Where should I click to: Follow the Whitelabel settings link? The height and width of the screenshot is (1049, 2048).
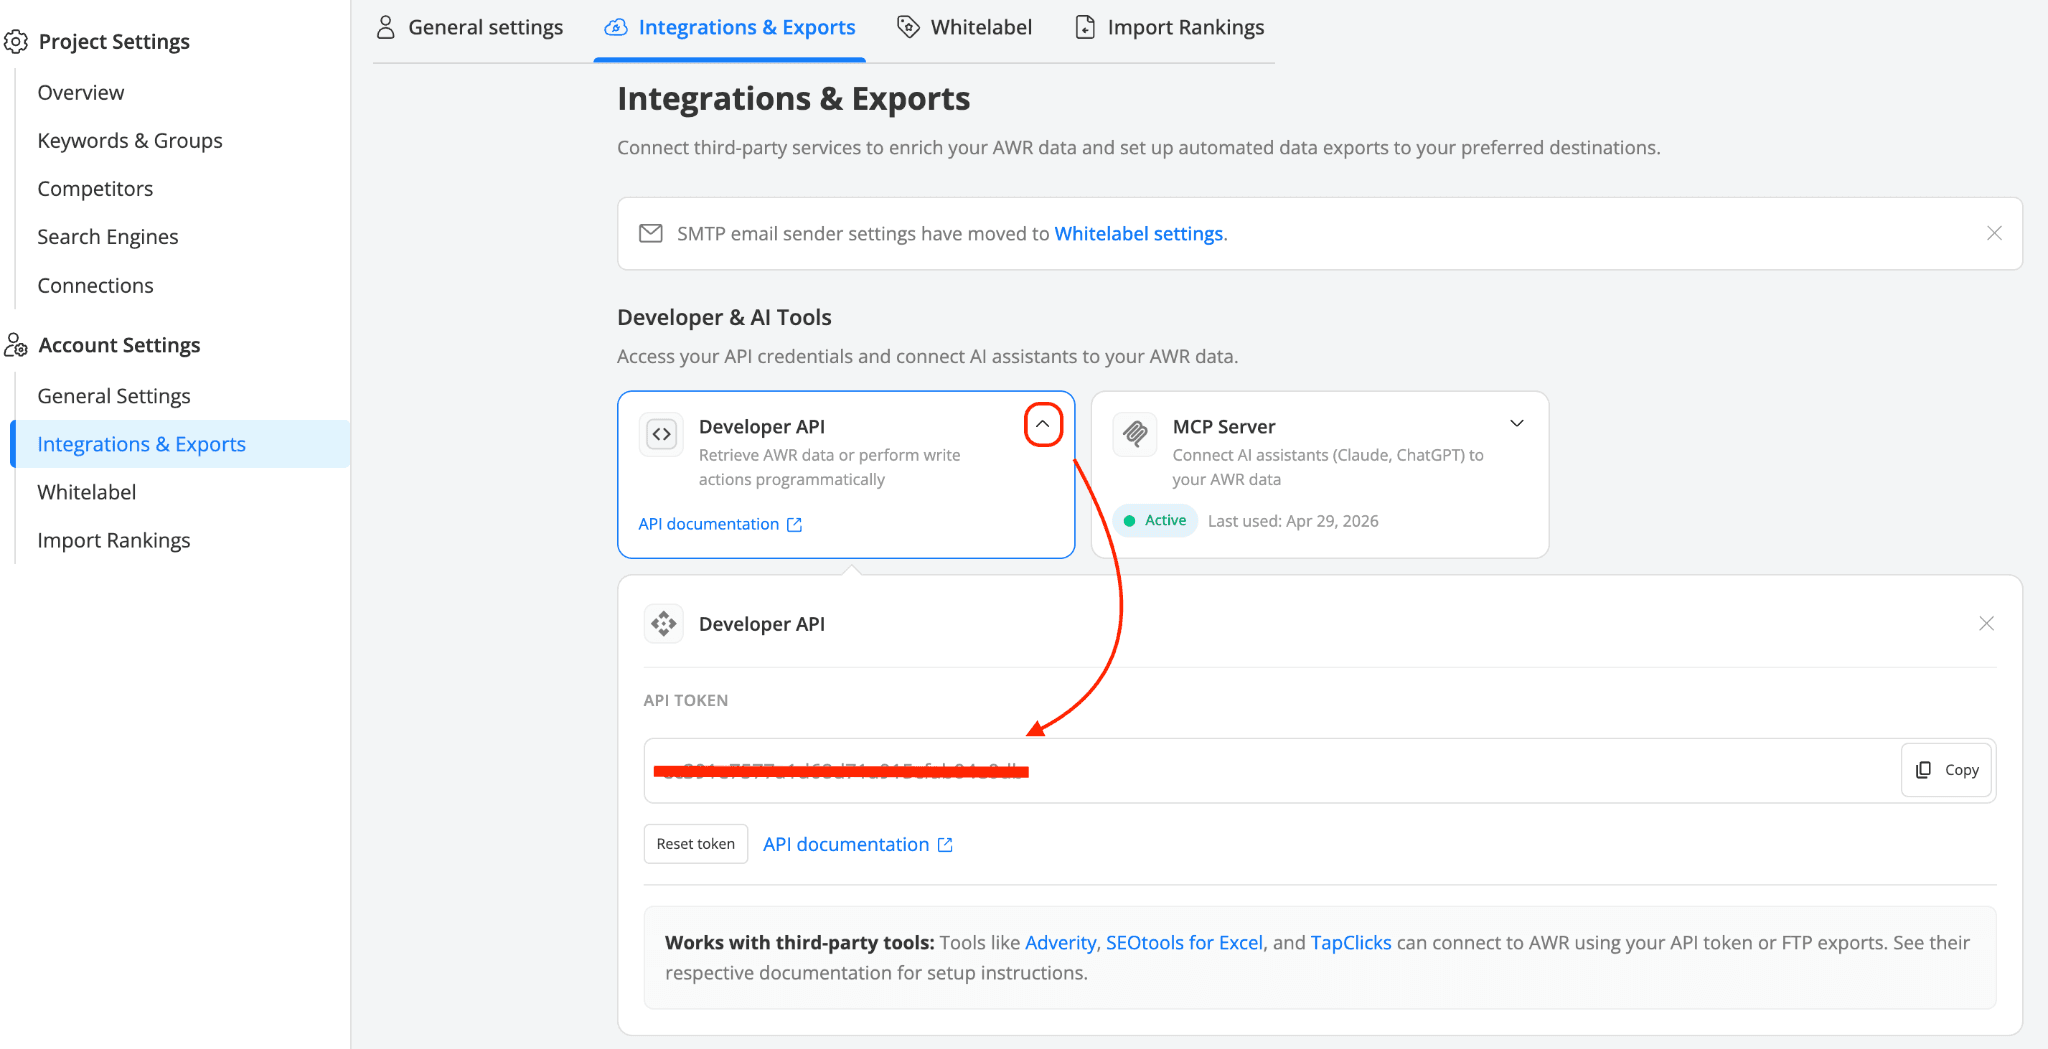[x=1139, y=233]
